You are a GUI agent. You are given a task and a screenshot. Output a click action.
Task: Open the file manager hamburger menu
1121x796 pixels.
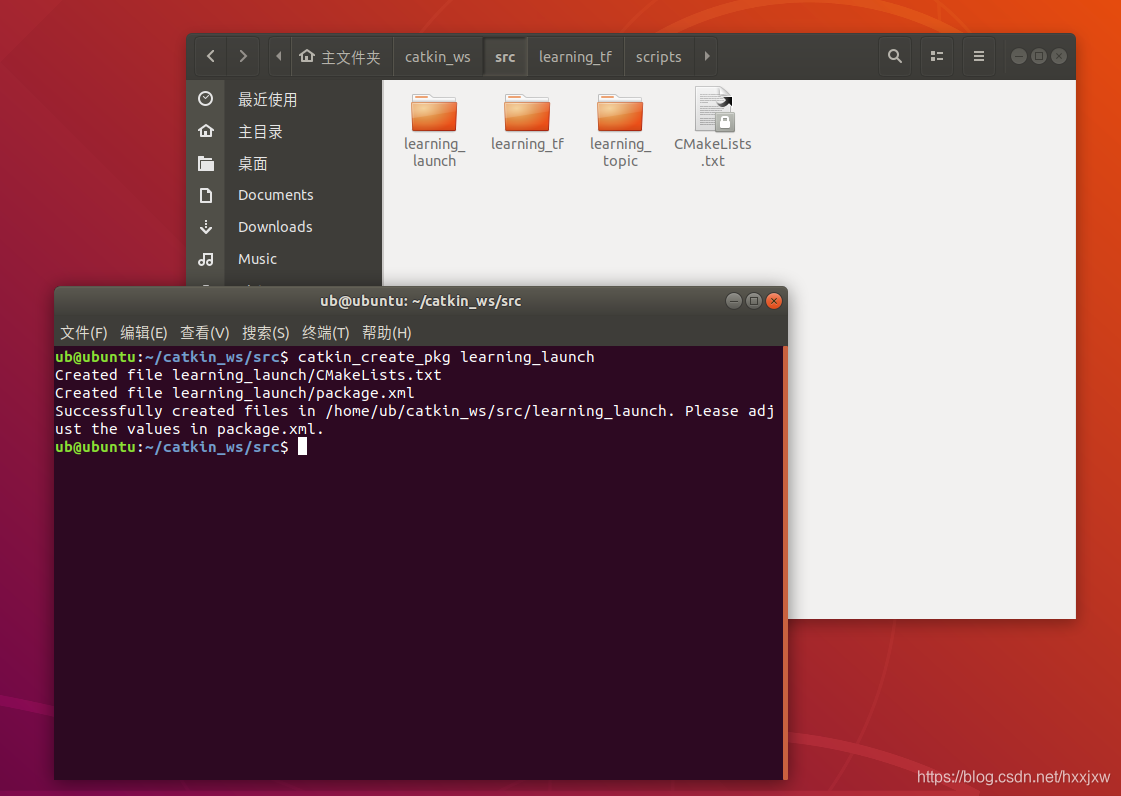979,56
